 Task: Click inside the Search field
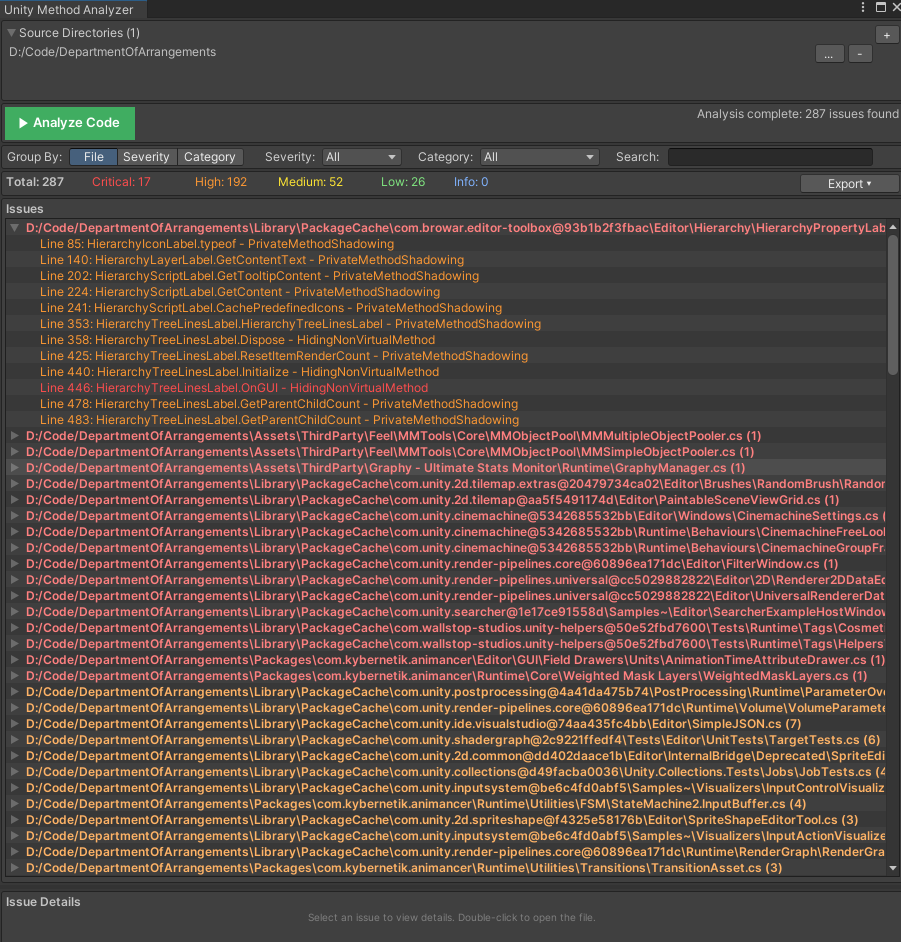pyautogui.click(x=770, y=157)
